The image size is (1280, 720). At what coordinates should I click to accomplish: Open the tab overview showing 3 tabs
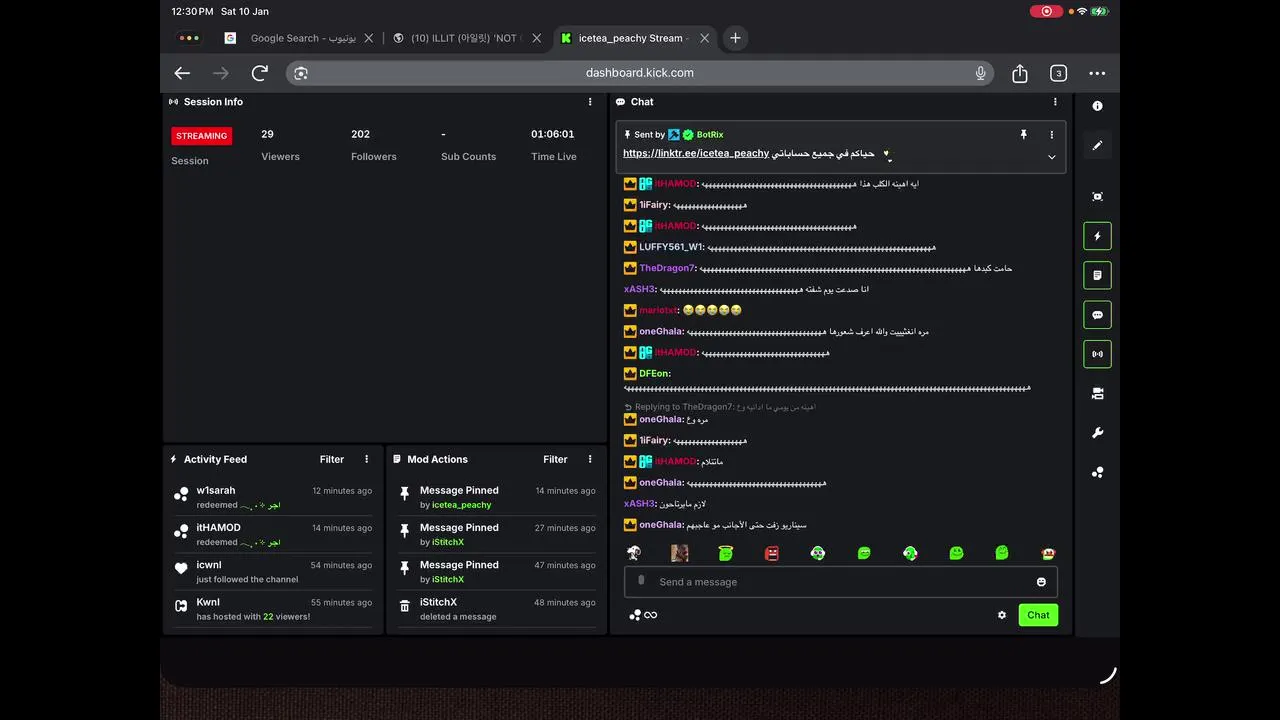click(1058, 73)
